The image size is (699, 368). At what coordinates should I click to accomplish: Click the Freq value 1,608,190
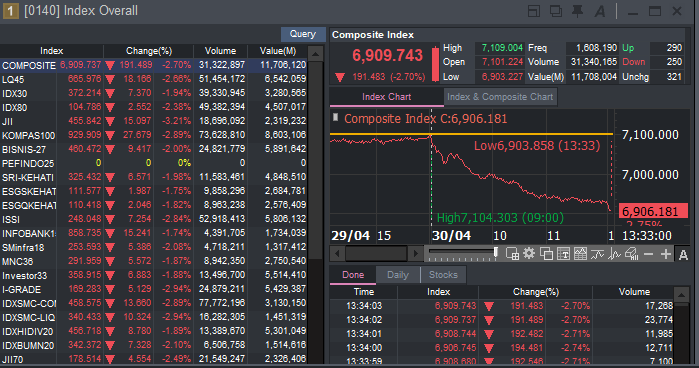click(x=596, y=48)
